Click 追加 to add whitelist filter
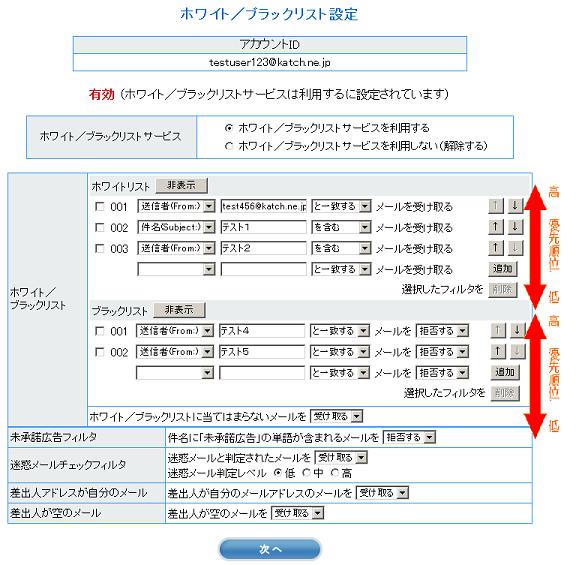Image resolution: width=579 pixels, height=565 pixels. 503,269
